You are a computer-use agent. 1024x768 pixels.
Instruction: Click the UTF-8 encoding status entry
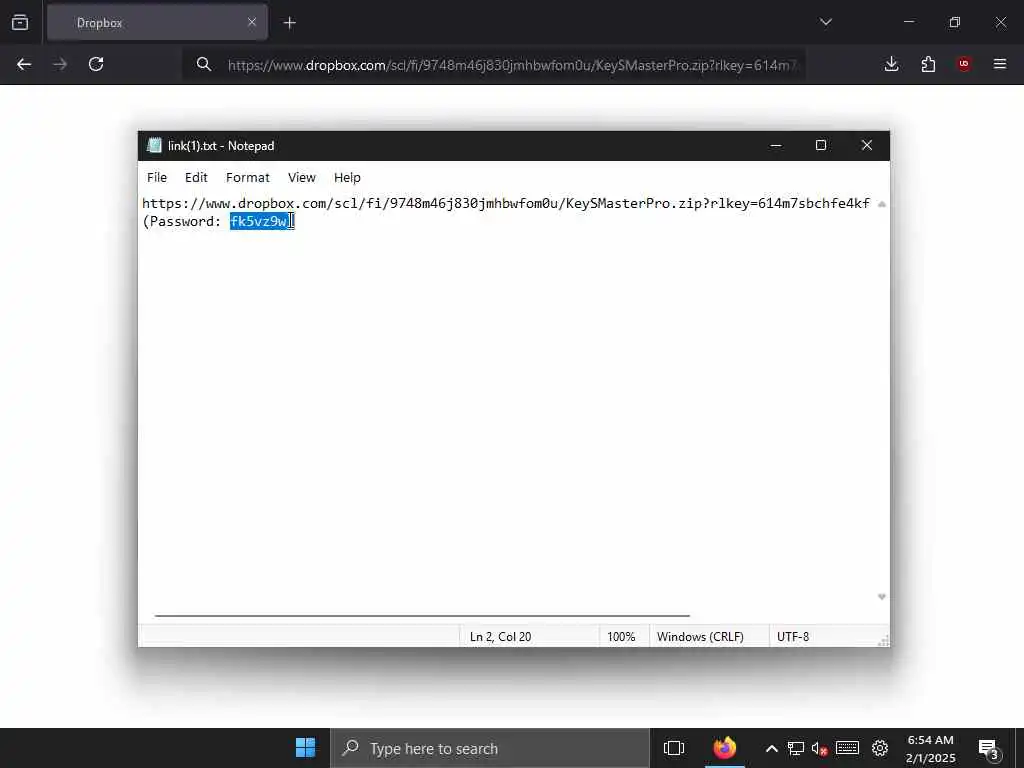point(793,637)
